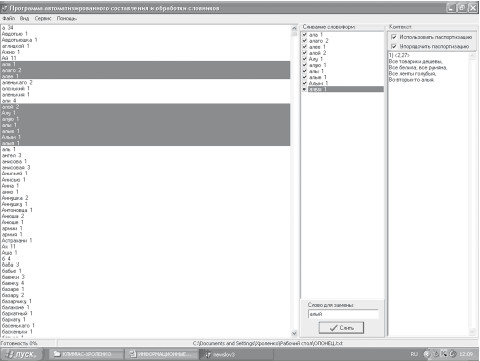Select the highlighted last item in the merge list
This screenshot has height=361, width=480.
(346, 89)
